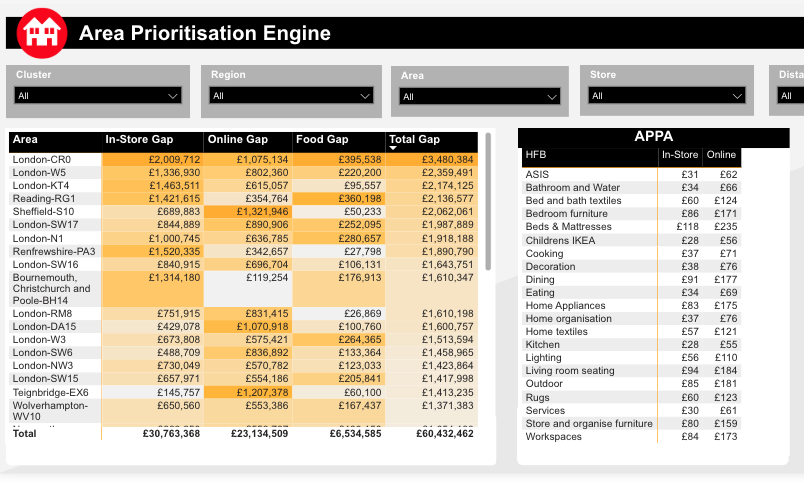Click the £395,538 Food Gap cell
Viewport: 804px width, 483px height.
click(339, 159)
